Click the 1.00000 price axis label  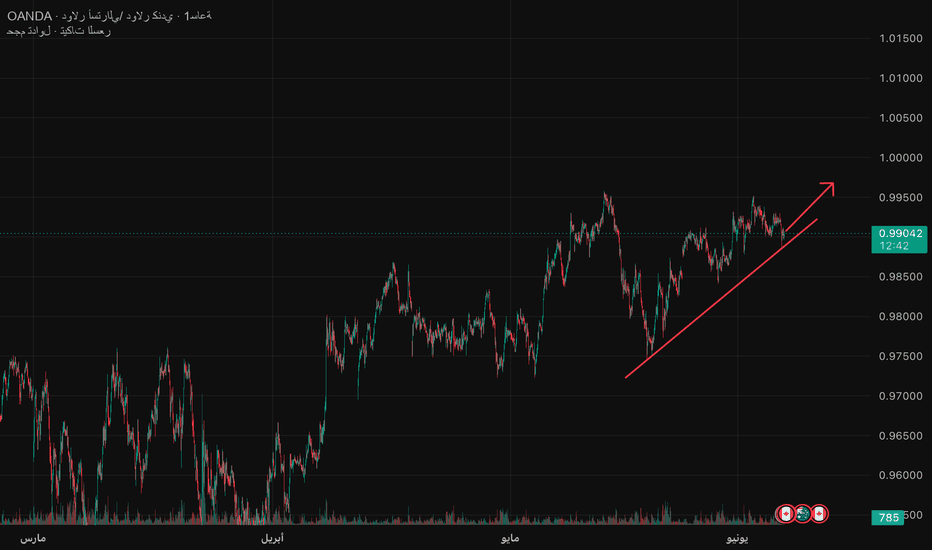pyautogui.click(x=900, y=158)
